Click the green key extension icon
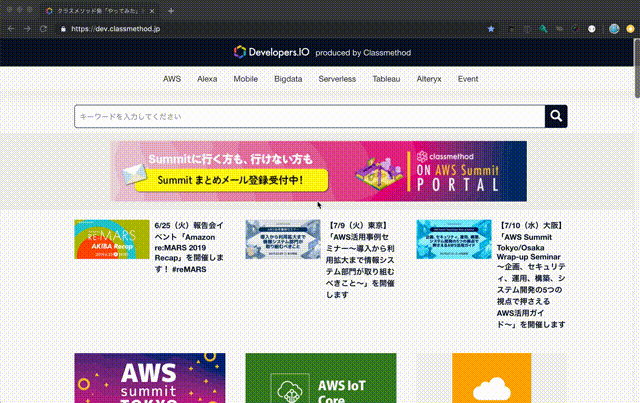 click(x=543, y=29)
